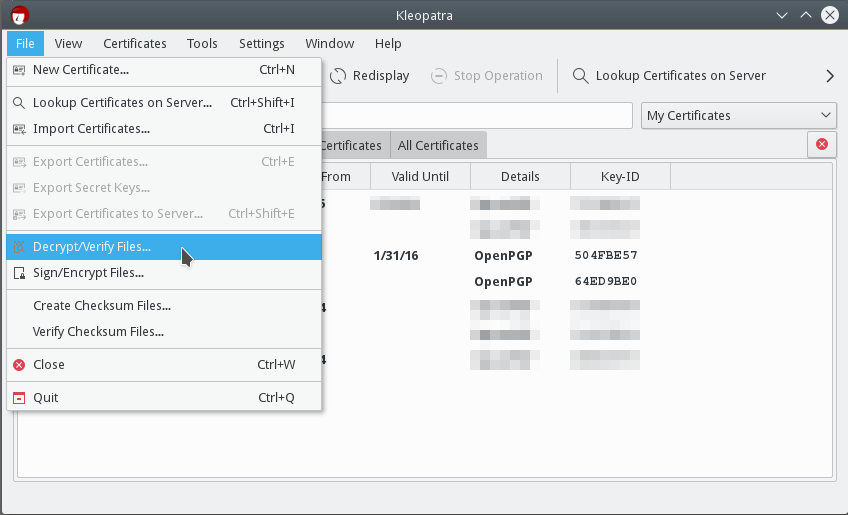The width and height of the screenshot is (848, 515).
Task: Select Decrypt/Verify Files menu entry
Action: 92,247
